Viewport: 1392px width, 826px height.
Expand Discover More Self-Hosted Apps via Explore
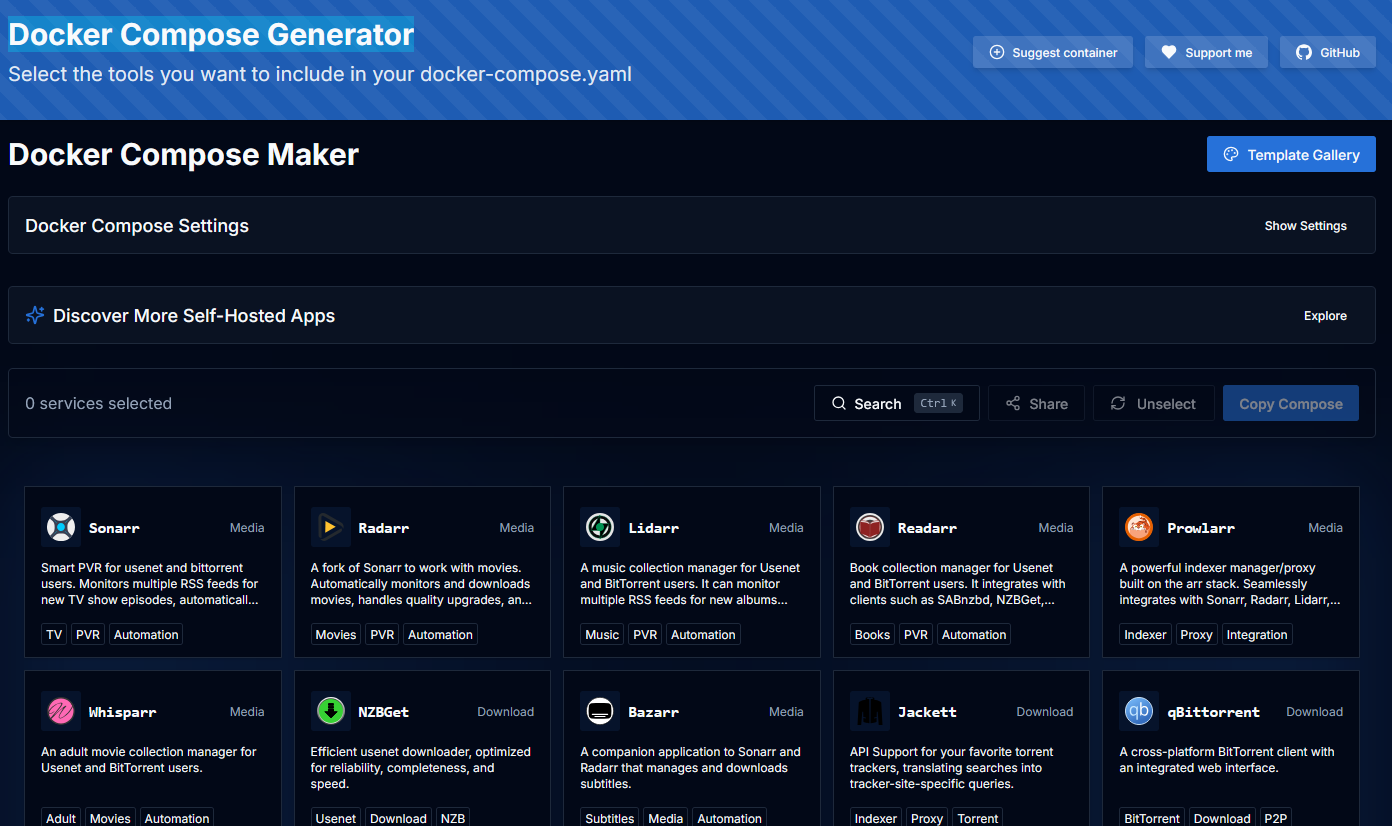coord(1325,316)
